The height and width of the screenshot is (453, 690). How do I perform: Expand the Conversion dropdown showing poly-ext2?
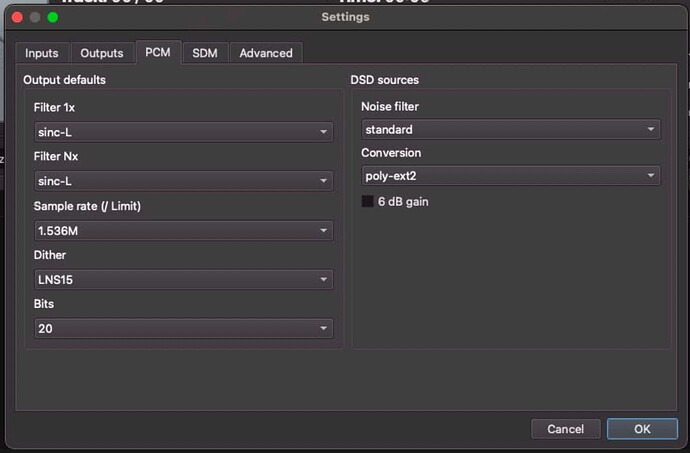coord(511,176)
